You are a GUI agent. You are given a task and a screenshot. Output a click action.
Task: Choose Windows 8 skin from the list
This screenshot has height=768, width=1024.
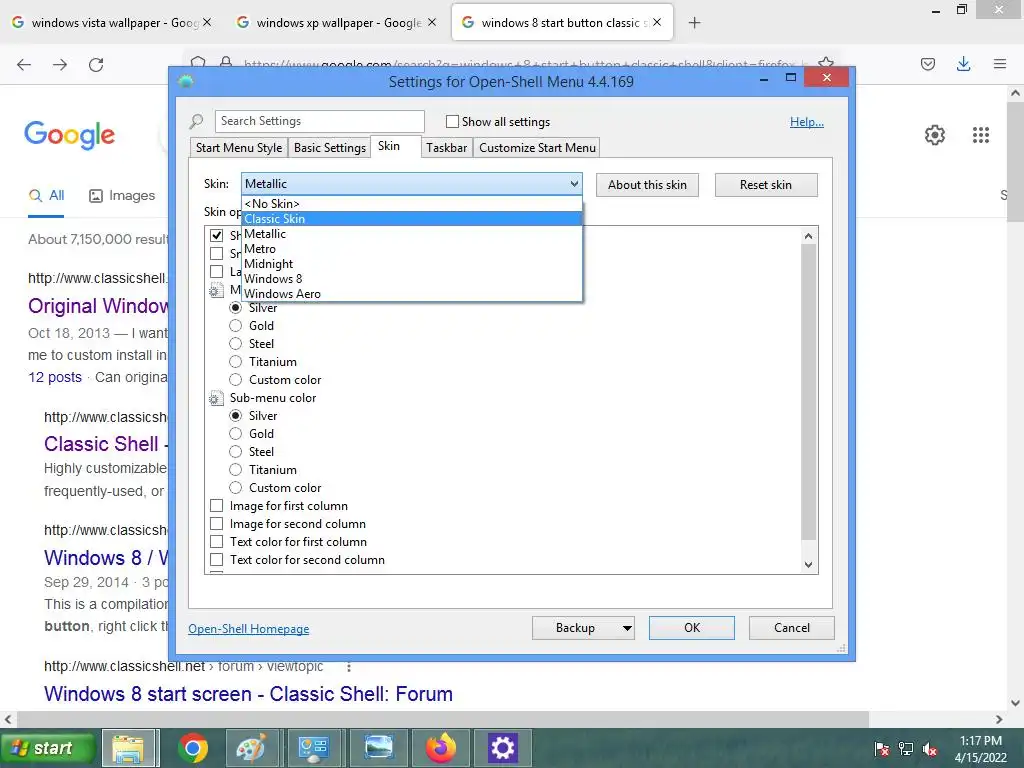click(411, 279)
